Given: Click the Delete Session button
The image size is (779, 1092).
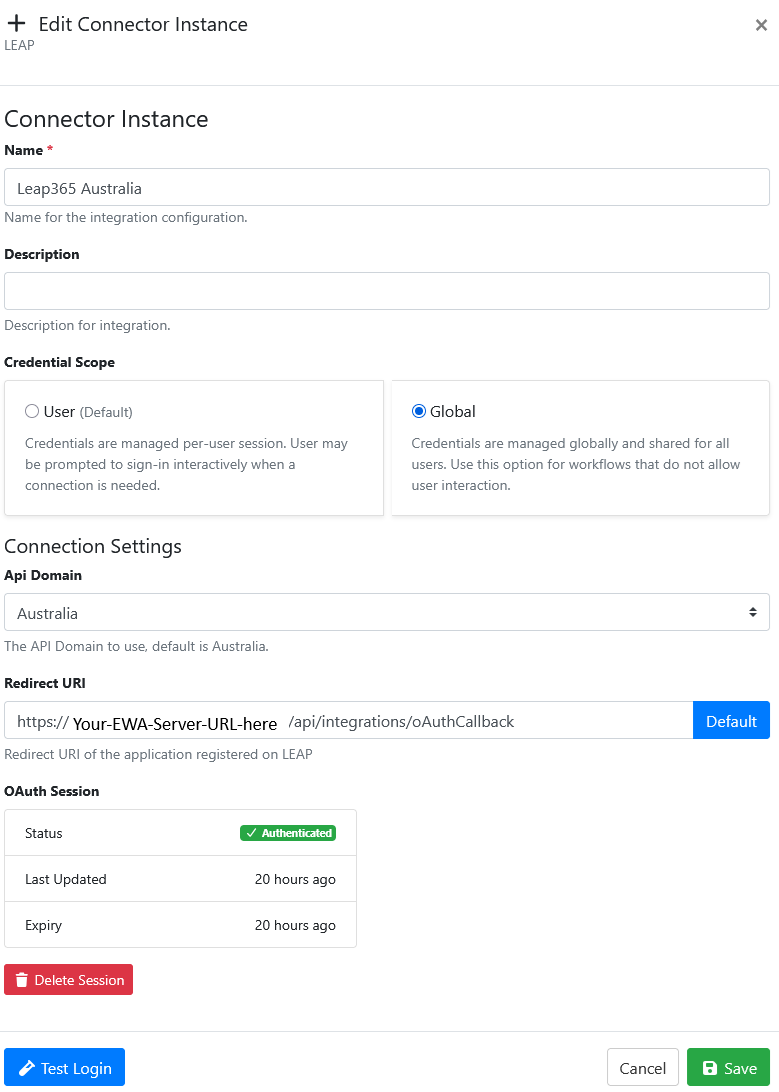Looking at the screenshot, I should 68,979.
